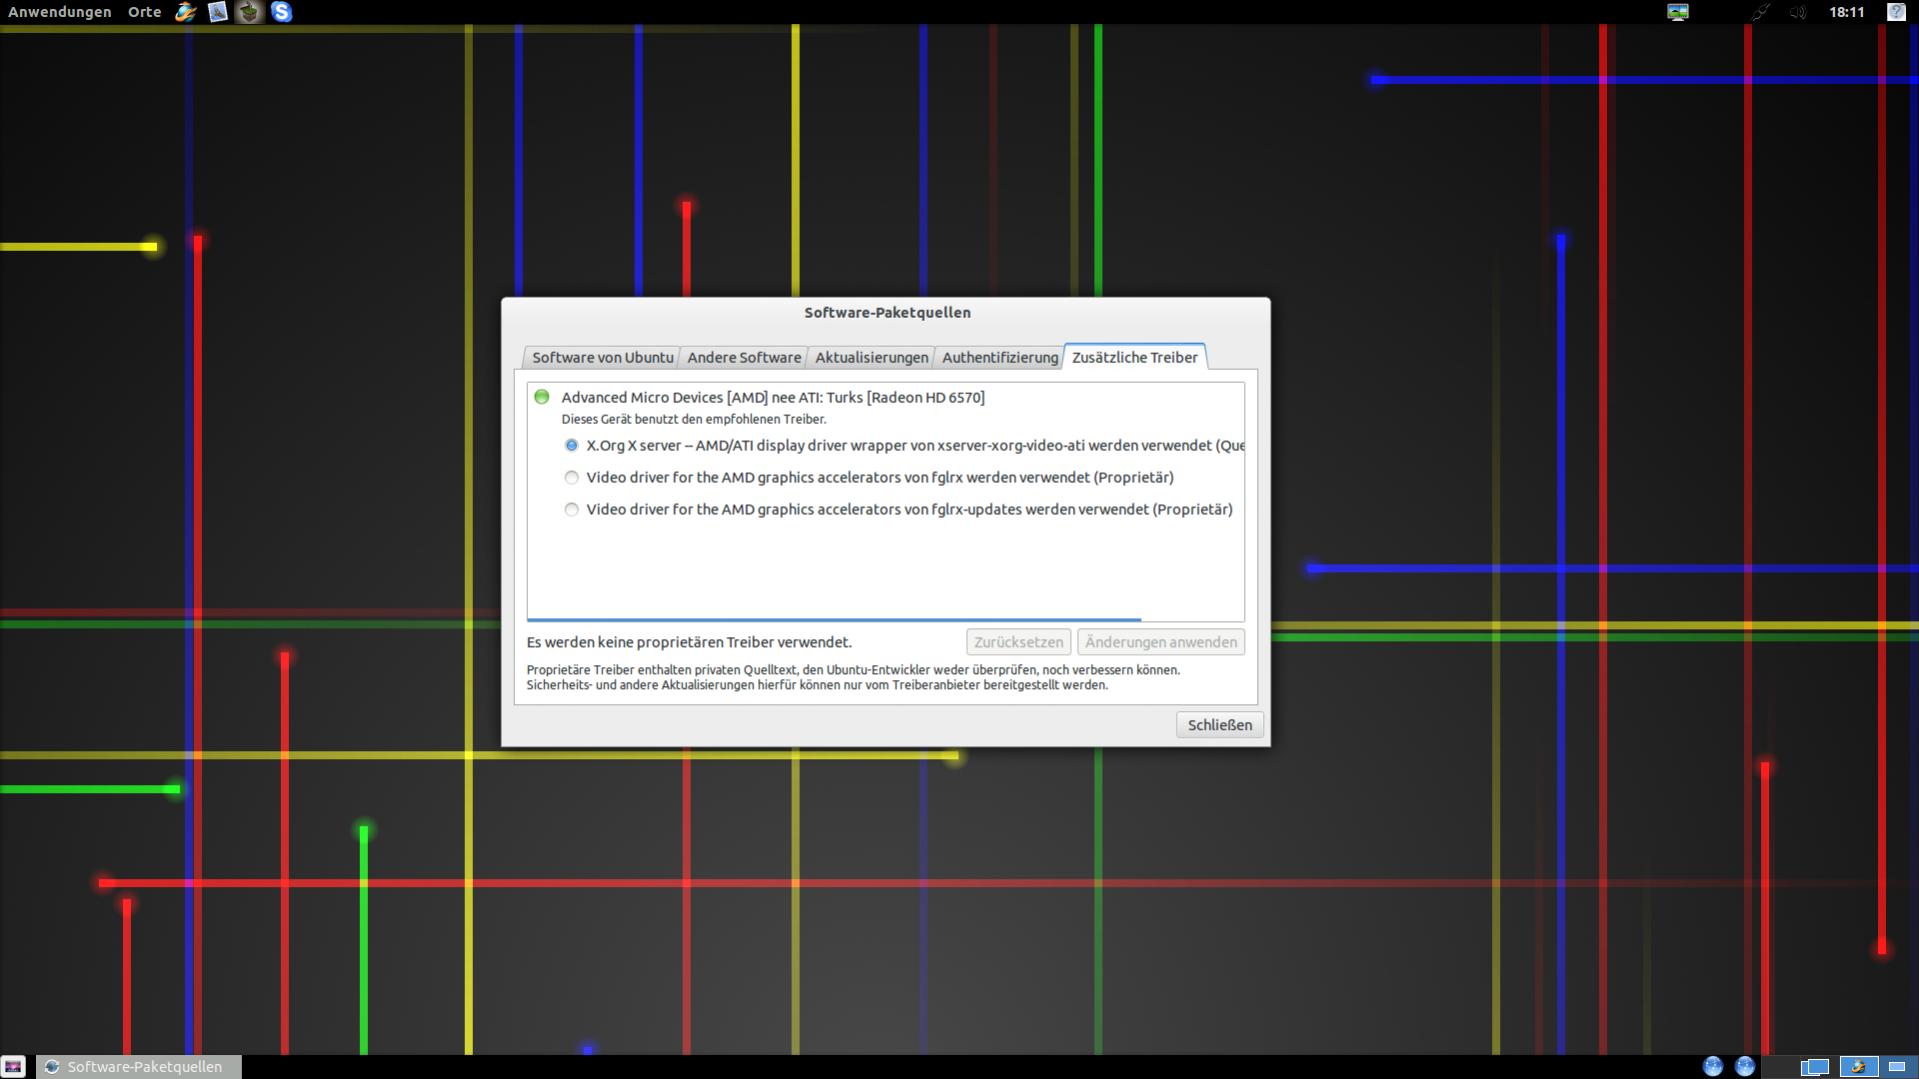Click the Software-Paketquellen dialog title bar
The image size is (1919, 1079).
[886, 312]
